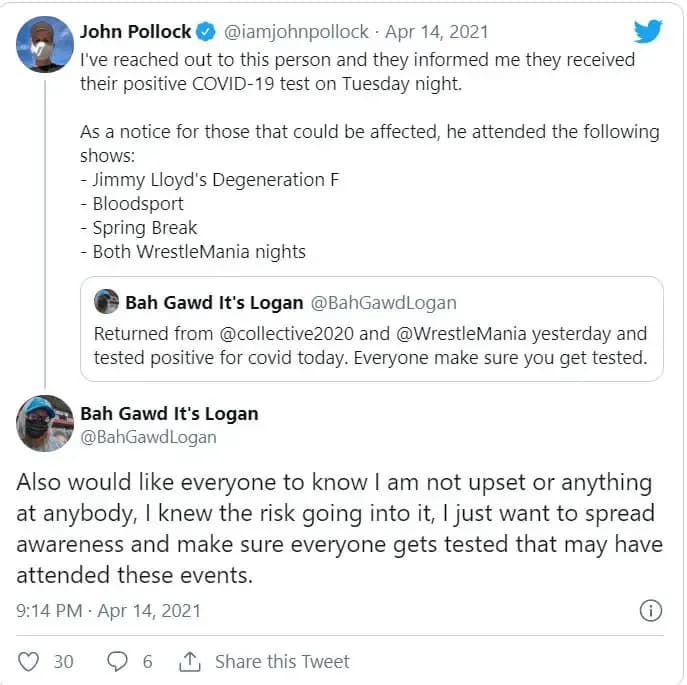Screen dimensions: 687x685
Task: Click the share arrow icon
Action: click(x=190, y=661)
